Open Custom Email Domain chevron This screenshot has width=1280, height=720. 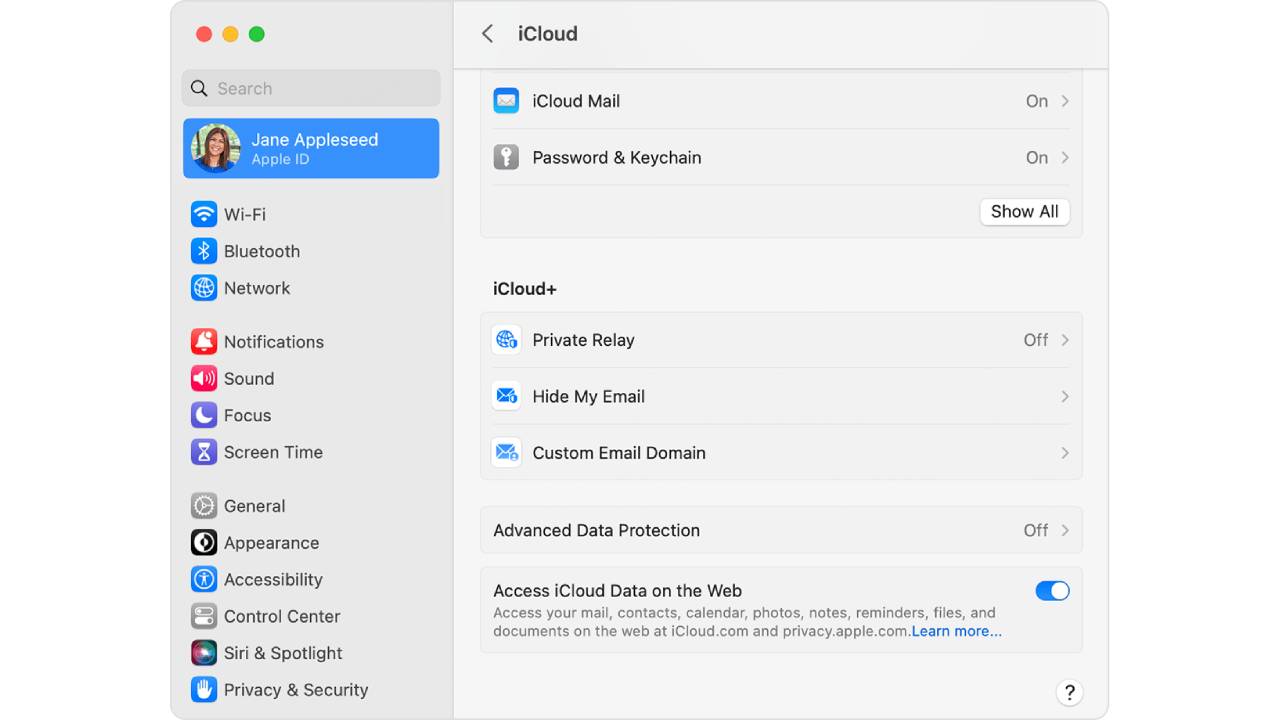[x=1065, y=453]
